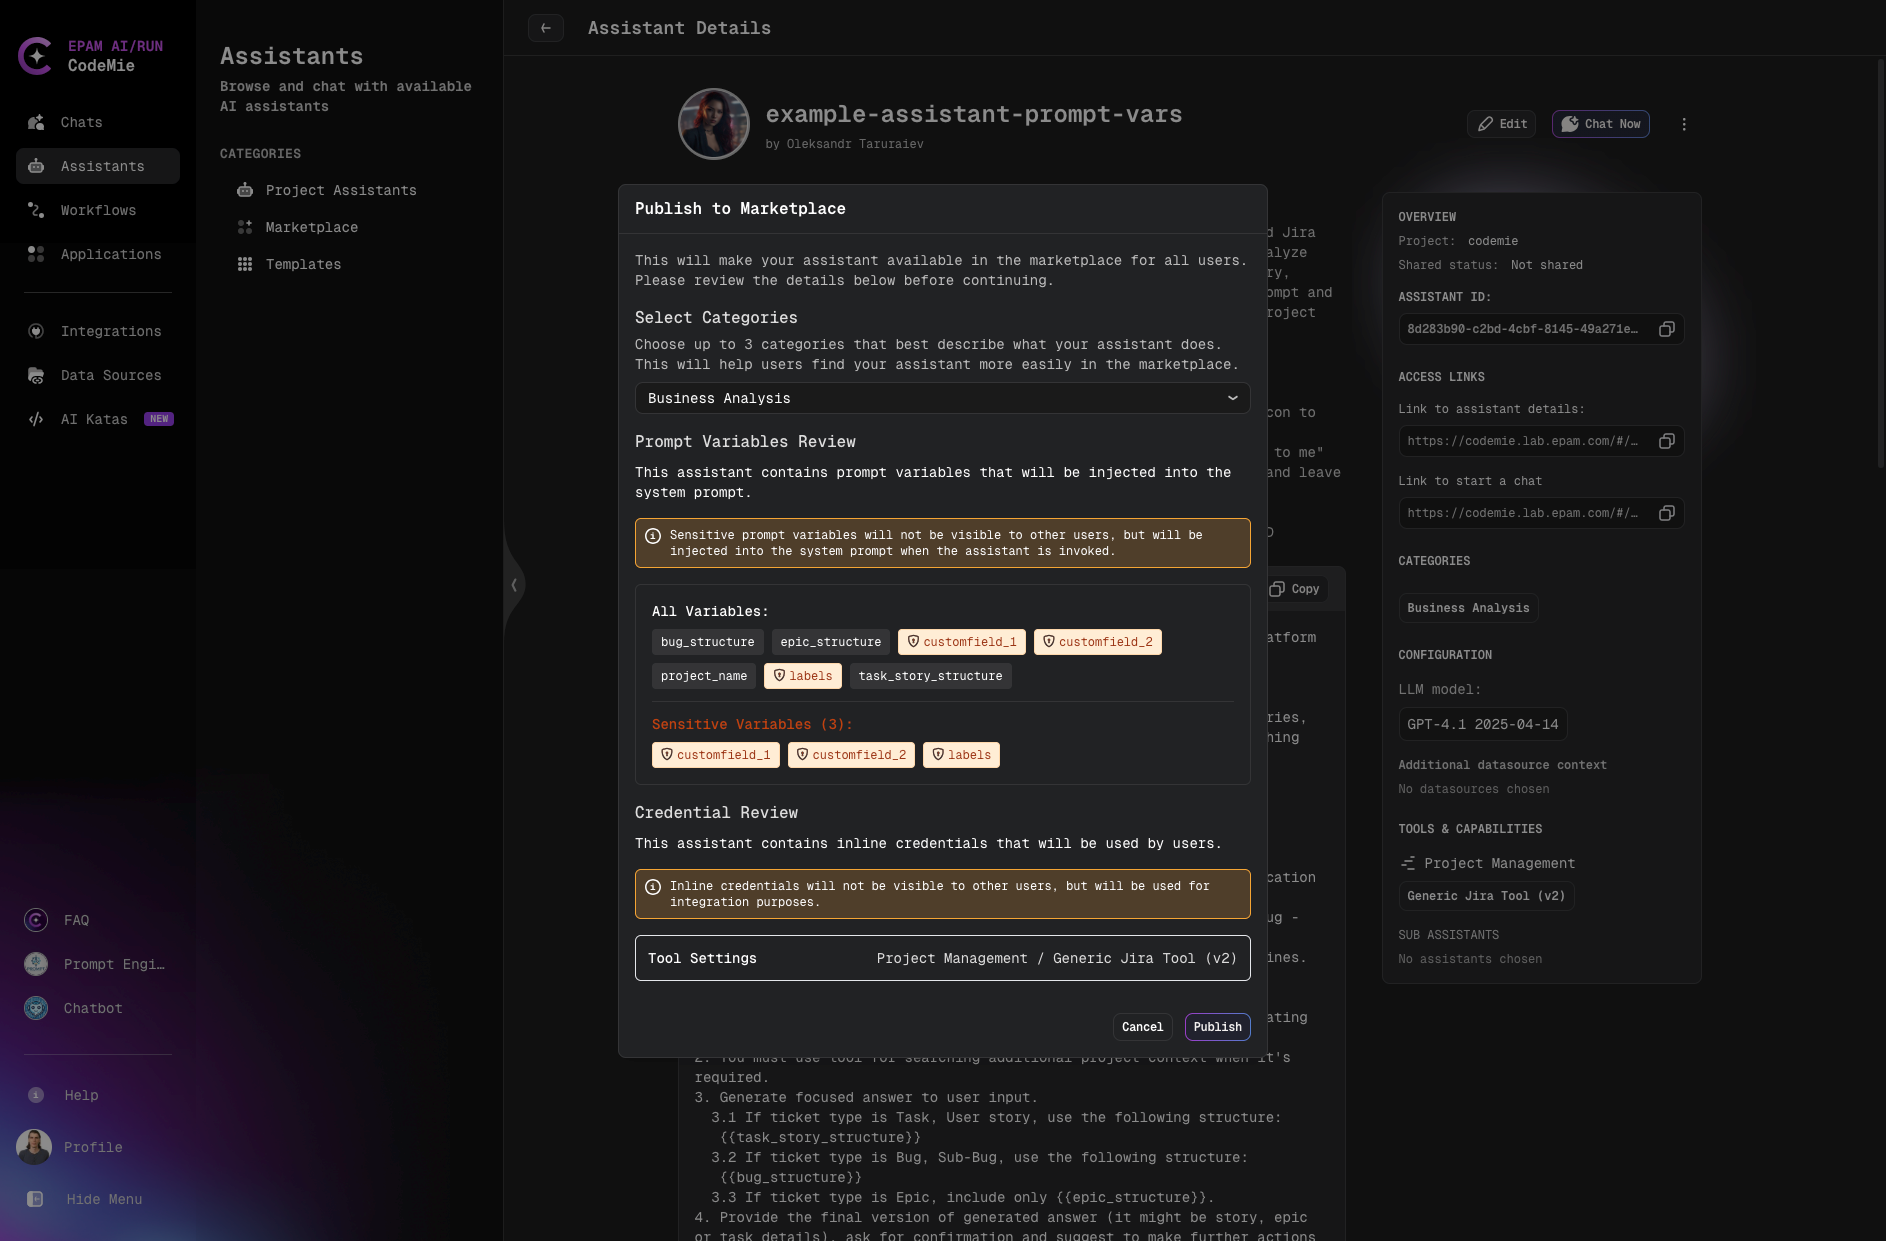Open the three-dot more options menu
1886x1241 pixels.
[1684, 124]
